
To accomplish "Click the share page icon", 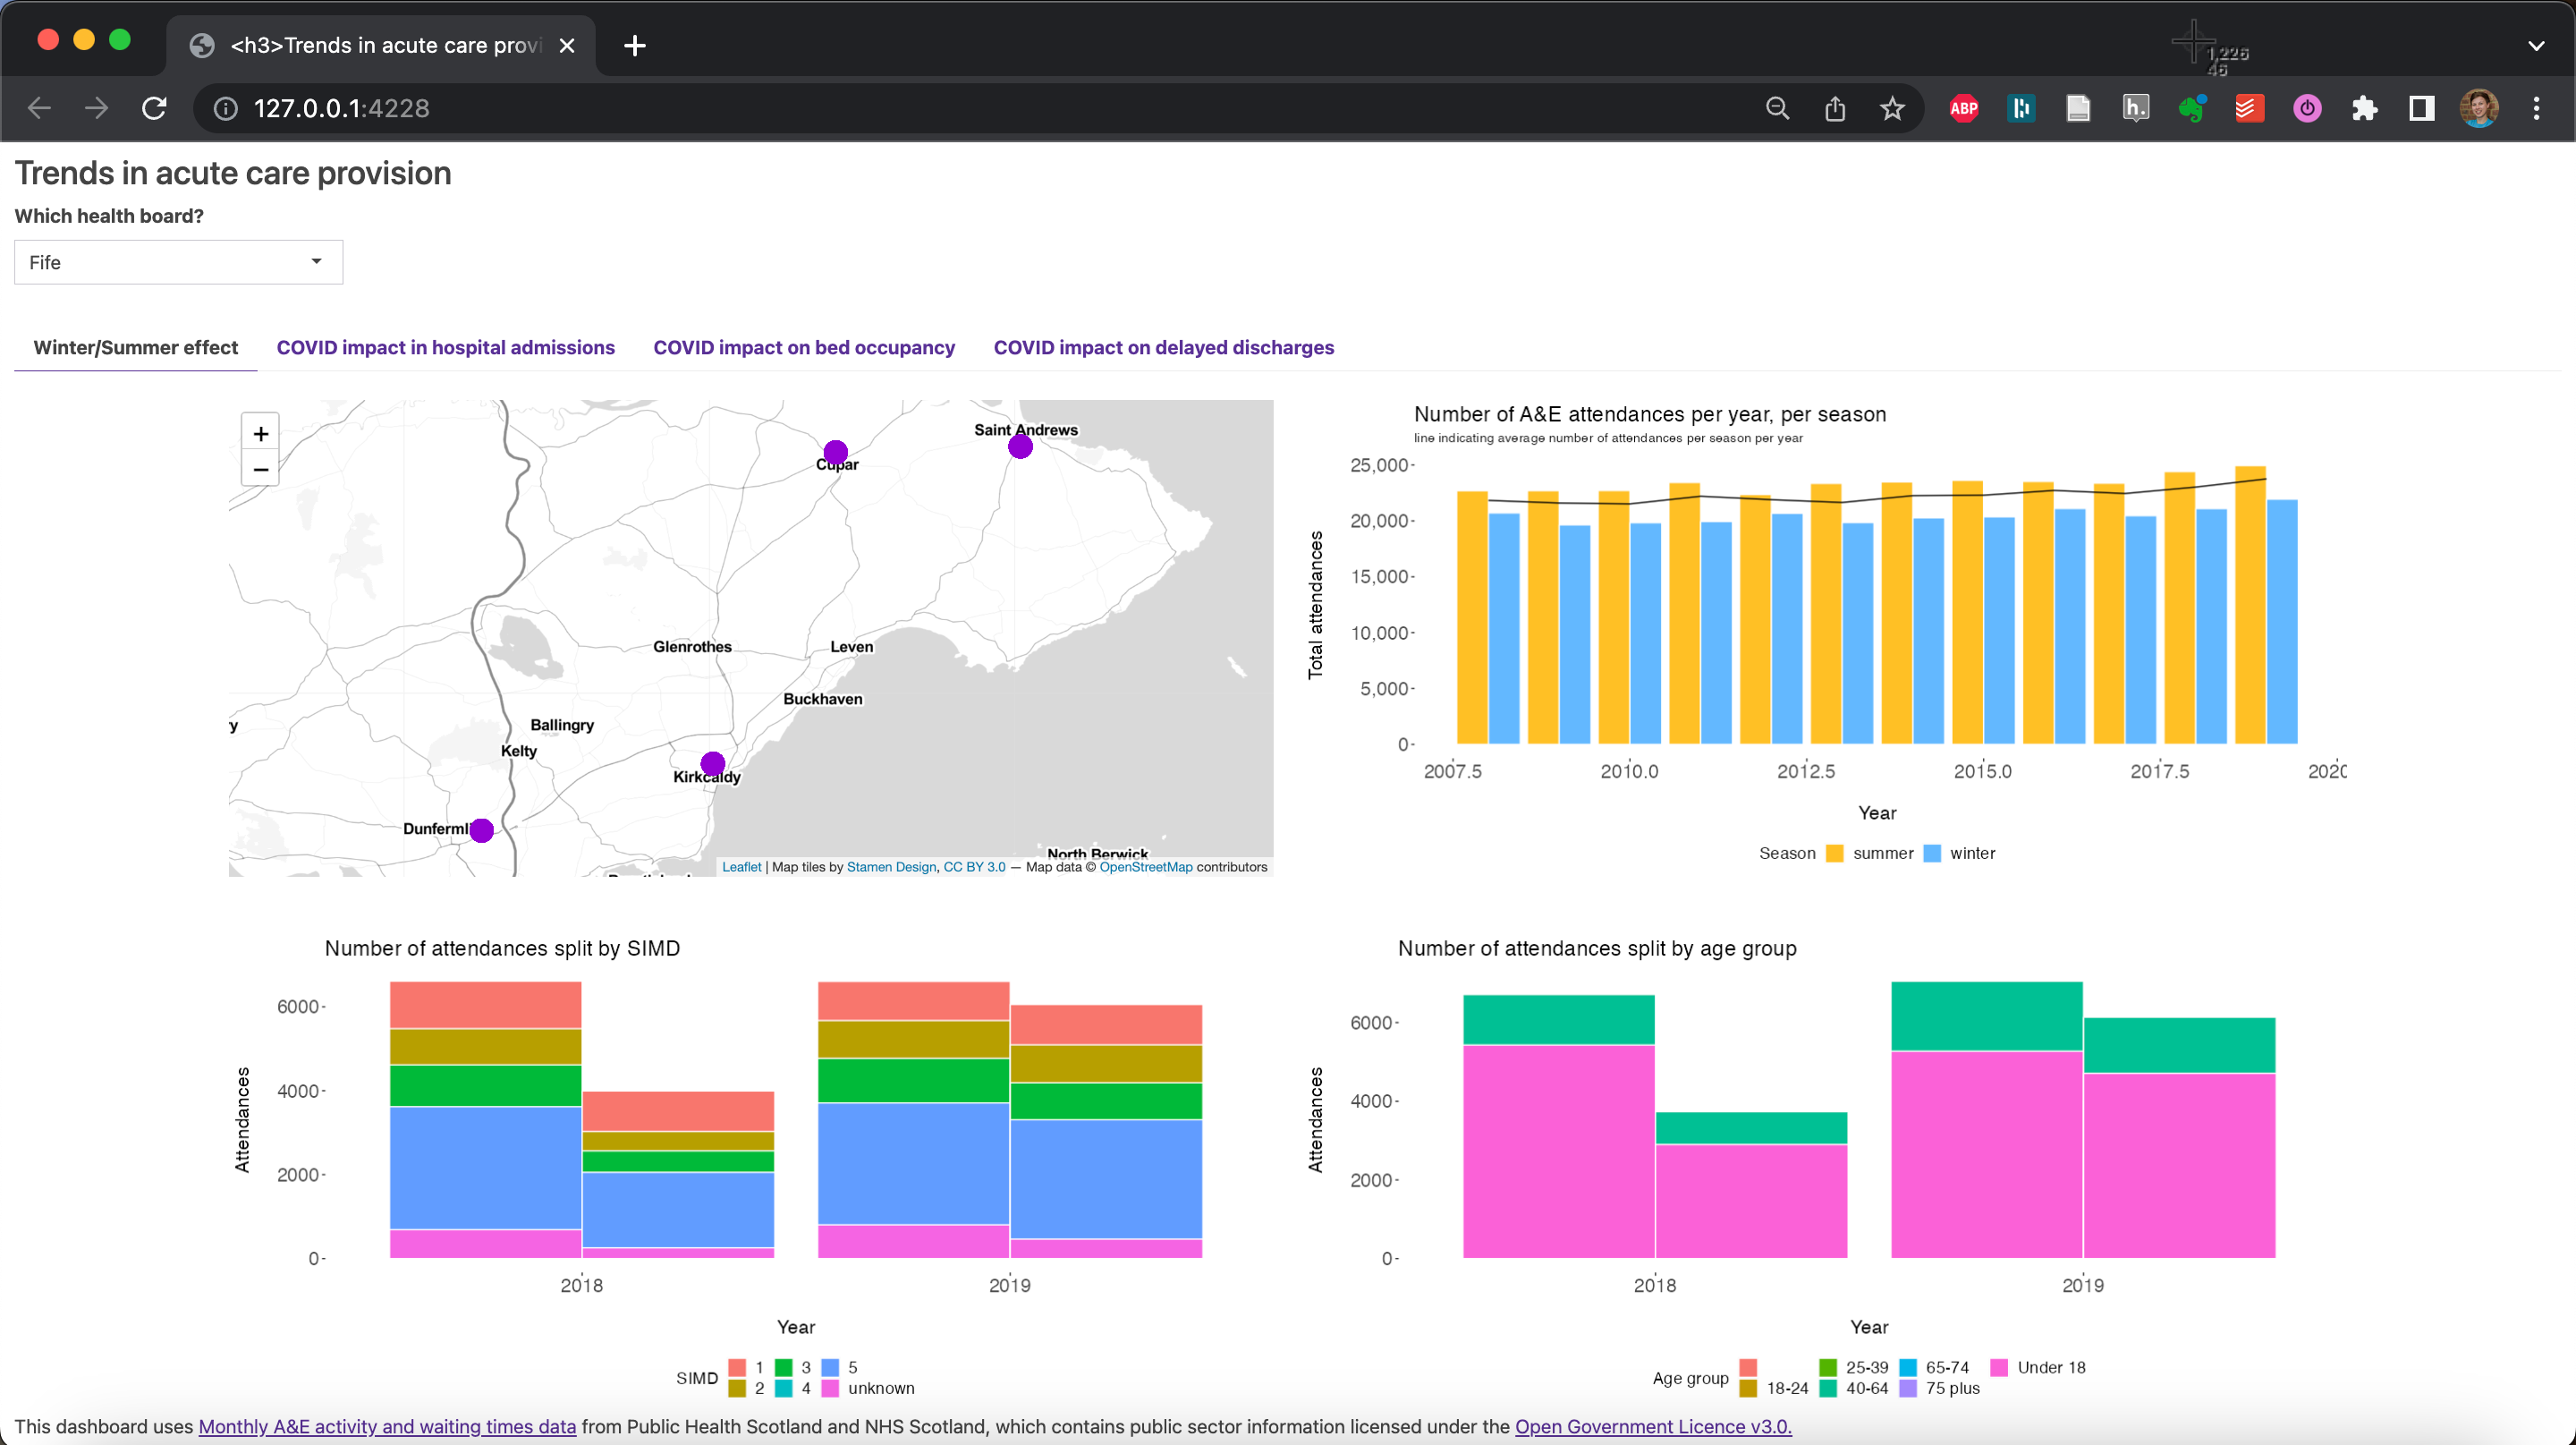I will point(1834,108).
